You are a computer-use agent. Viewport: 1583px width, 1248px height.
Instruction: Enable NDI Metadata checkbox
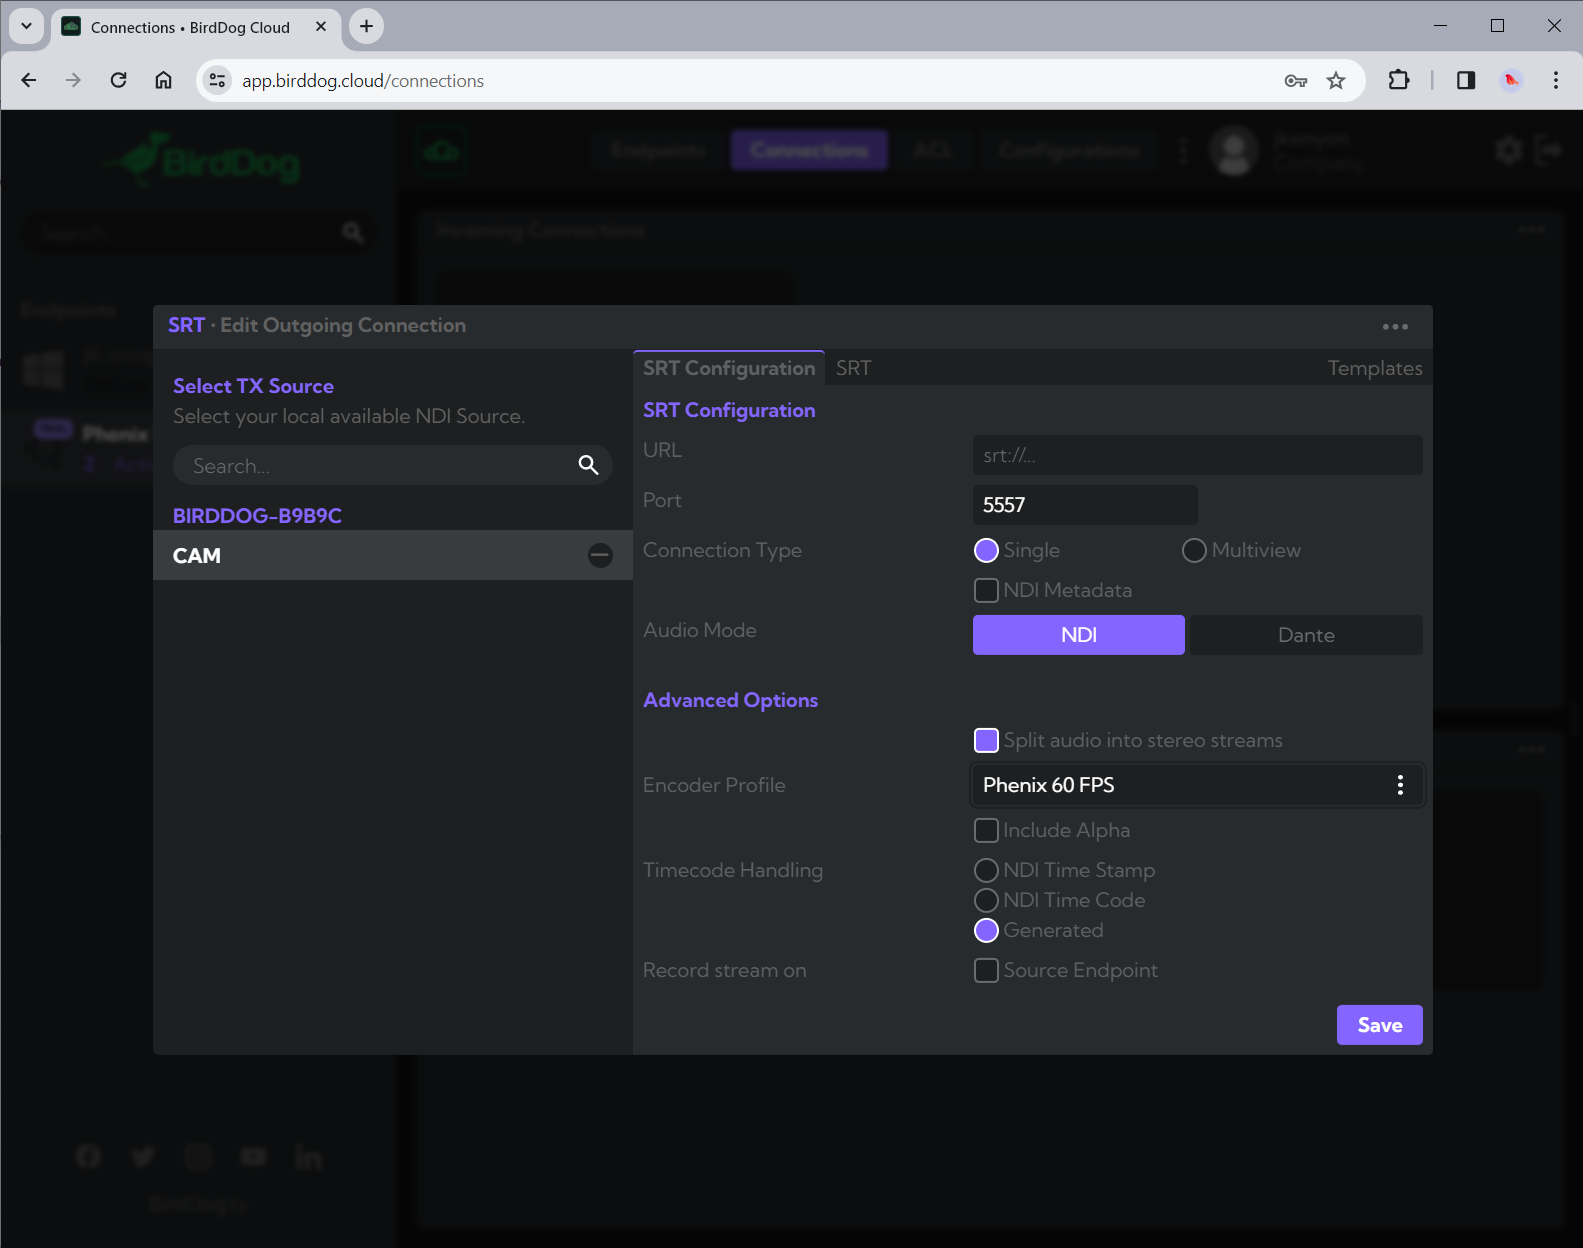pos(986,590)
